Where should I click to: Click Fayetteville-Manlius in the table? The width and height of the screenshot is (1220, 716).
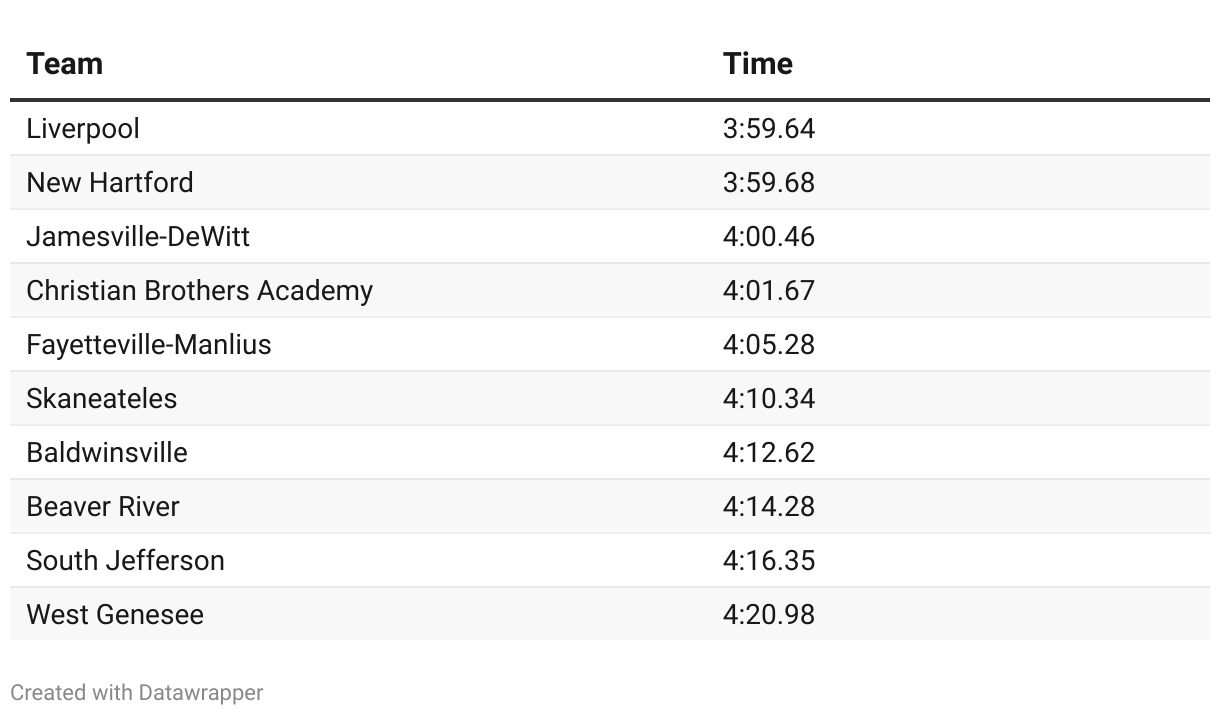(149, 345)
